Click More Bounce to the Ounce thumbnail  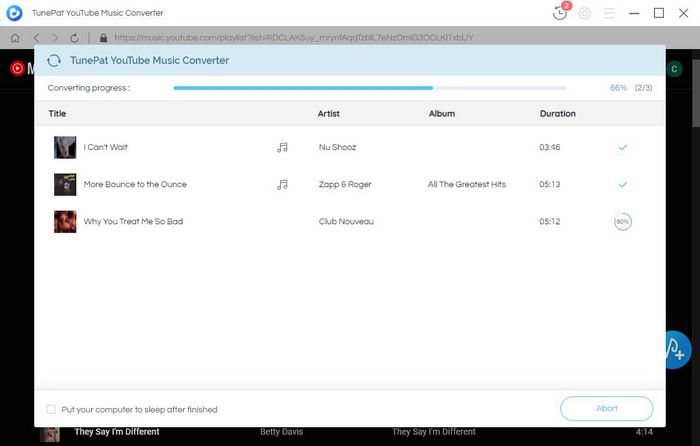point(65,184)
